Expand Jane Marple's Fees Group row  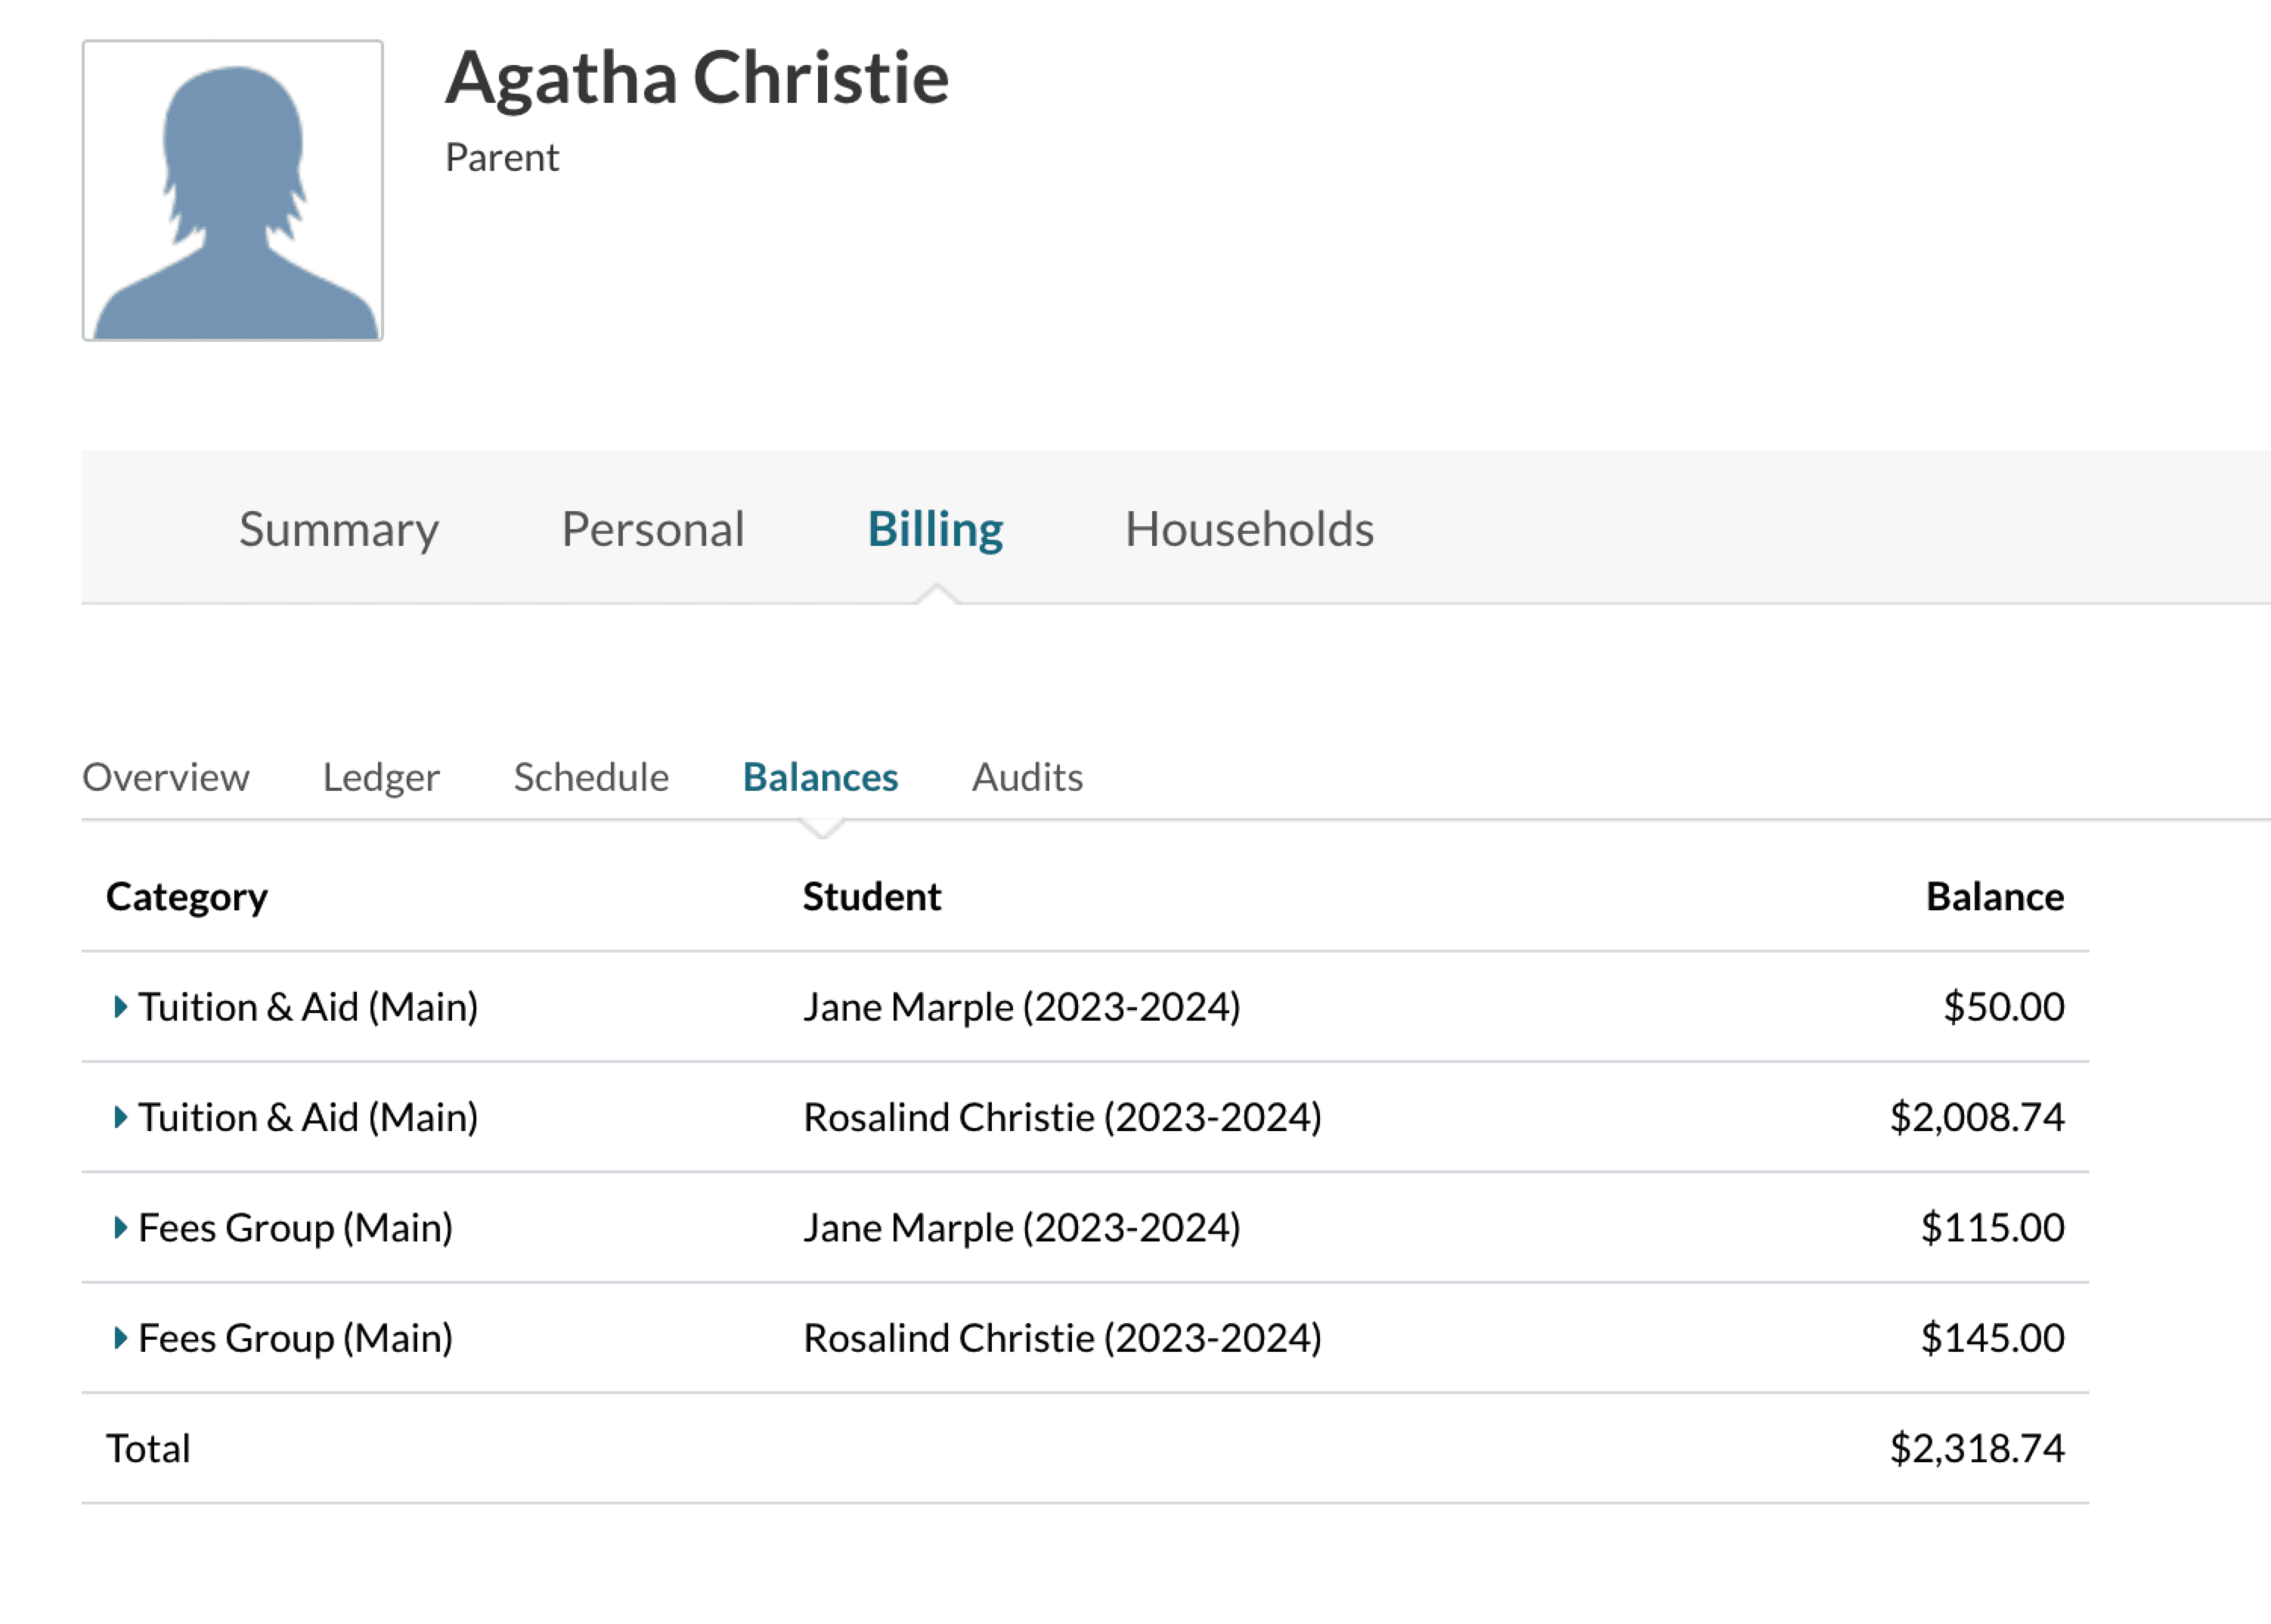coord(120,1227)
